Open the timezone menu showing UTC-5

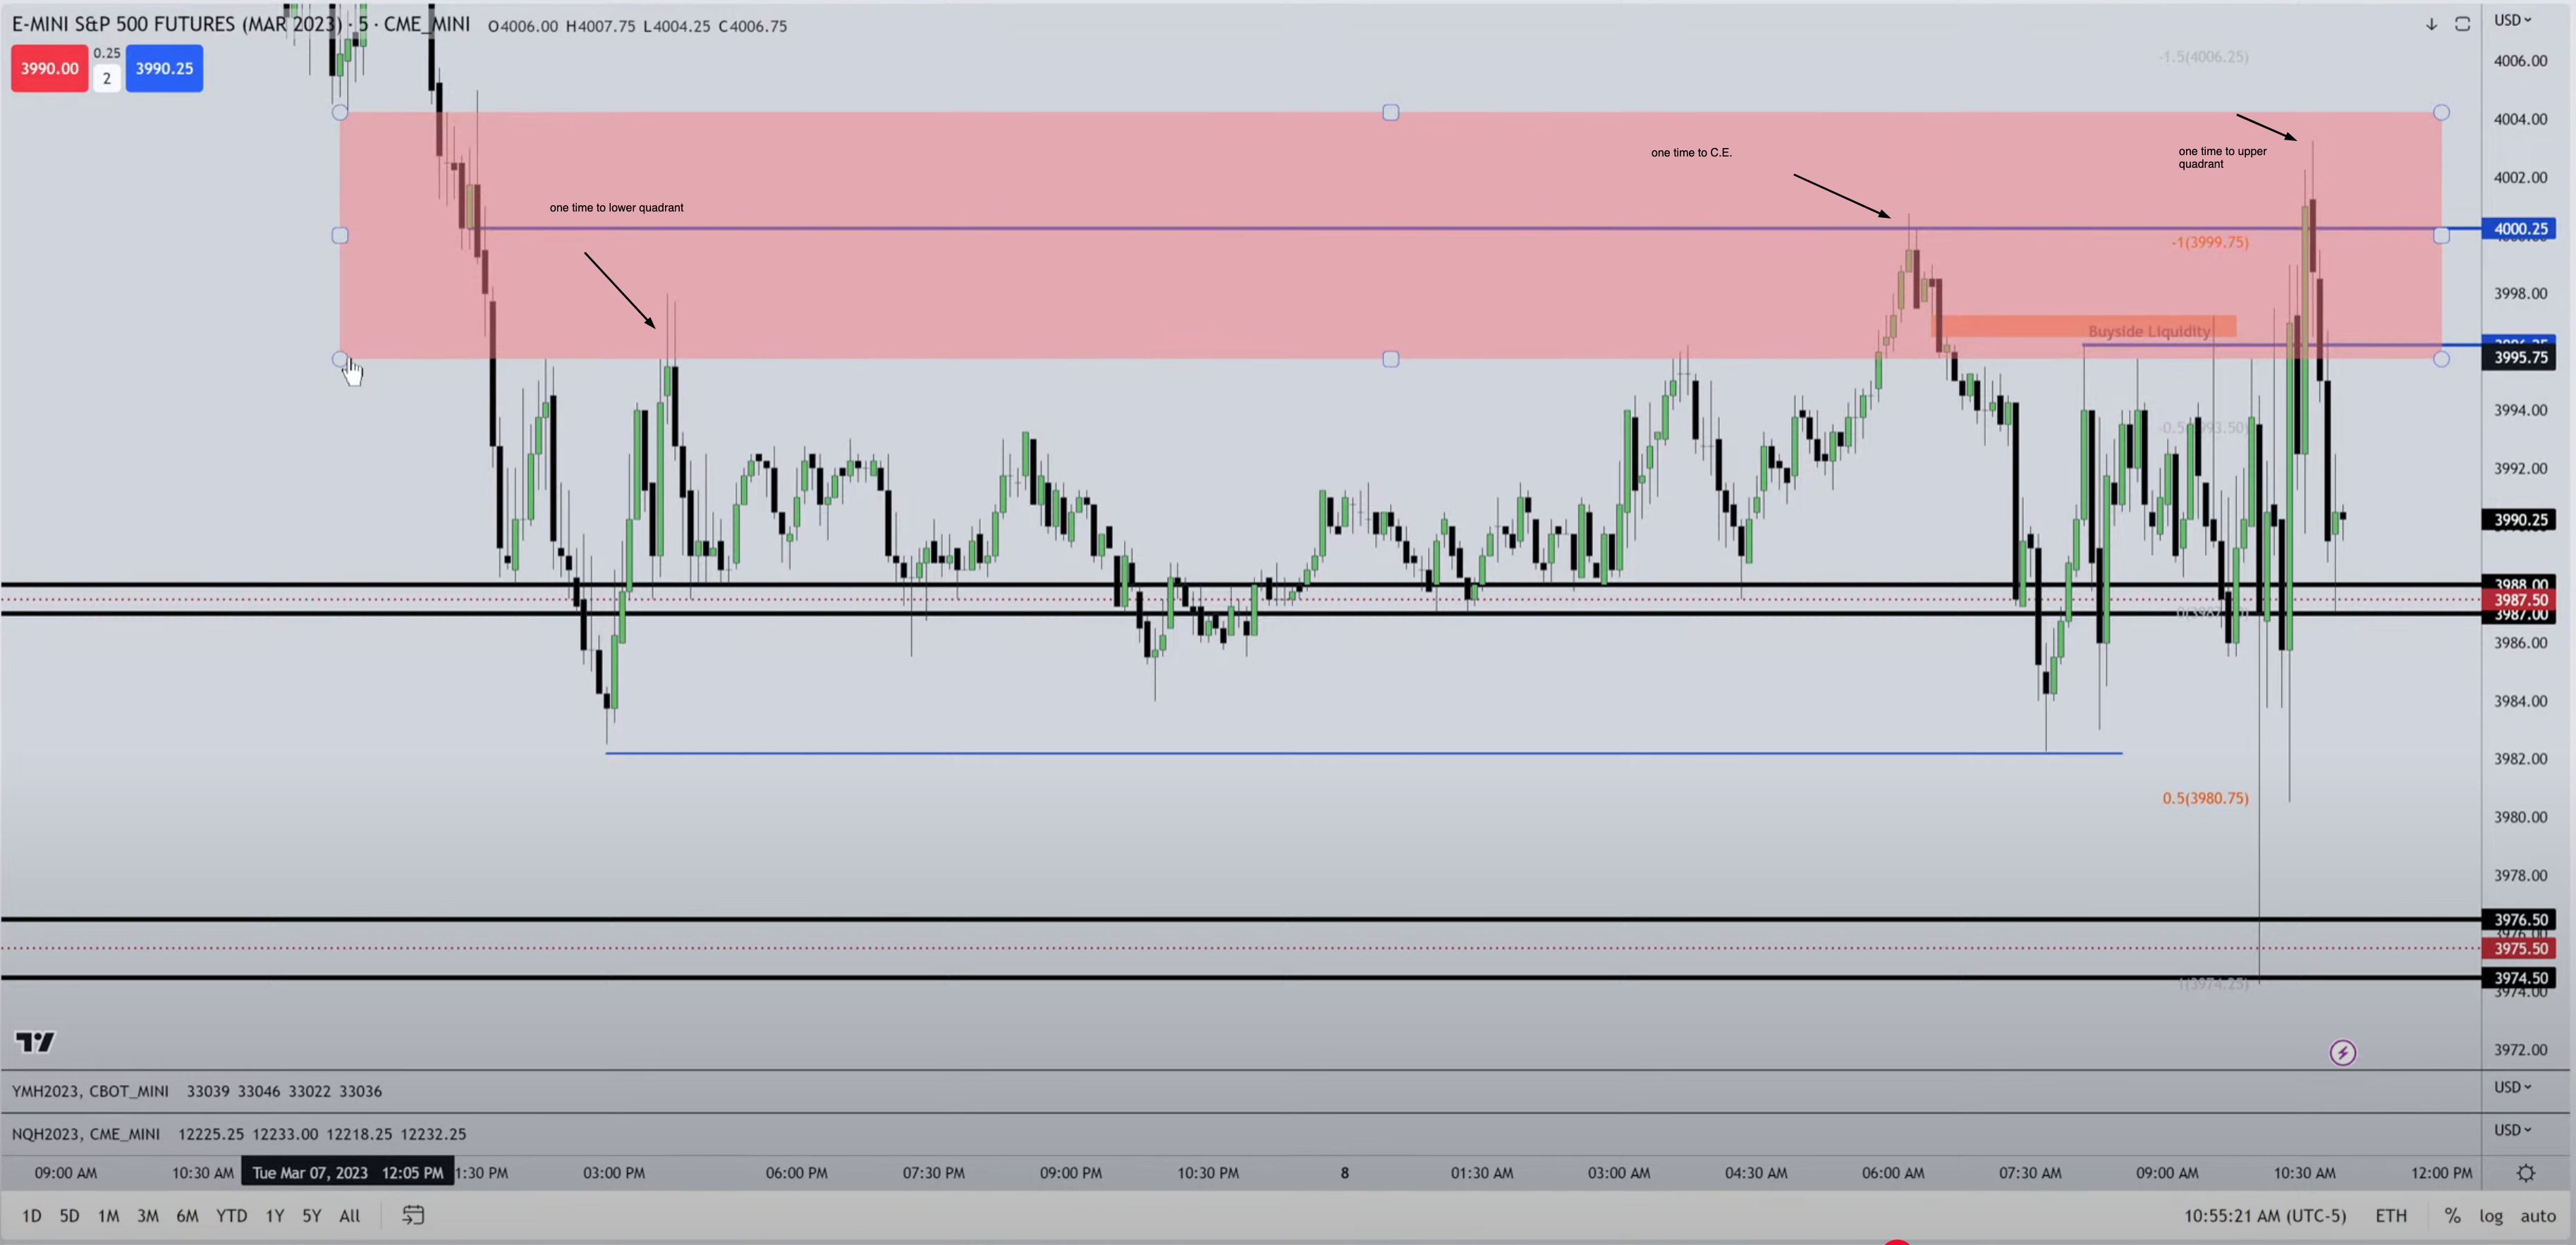click(x=2264, y=1216)
